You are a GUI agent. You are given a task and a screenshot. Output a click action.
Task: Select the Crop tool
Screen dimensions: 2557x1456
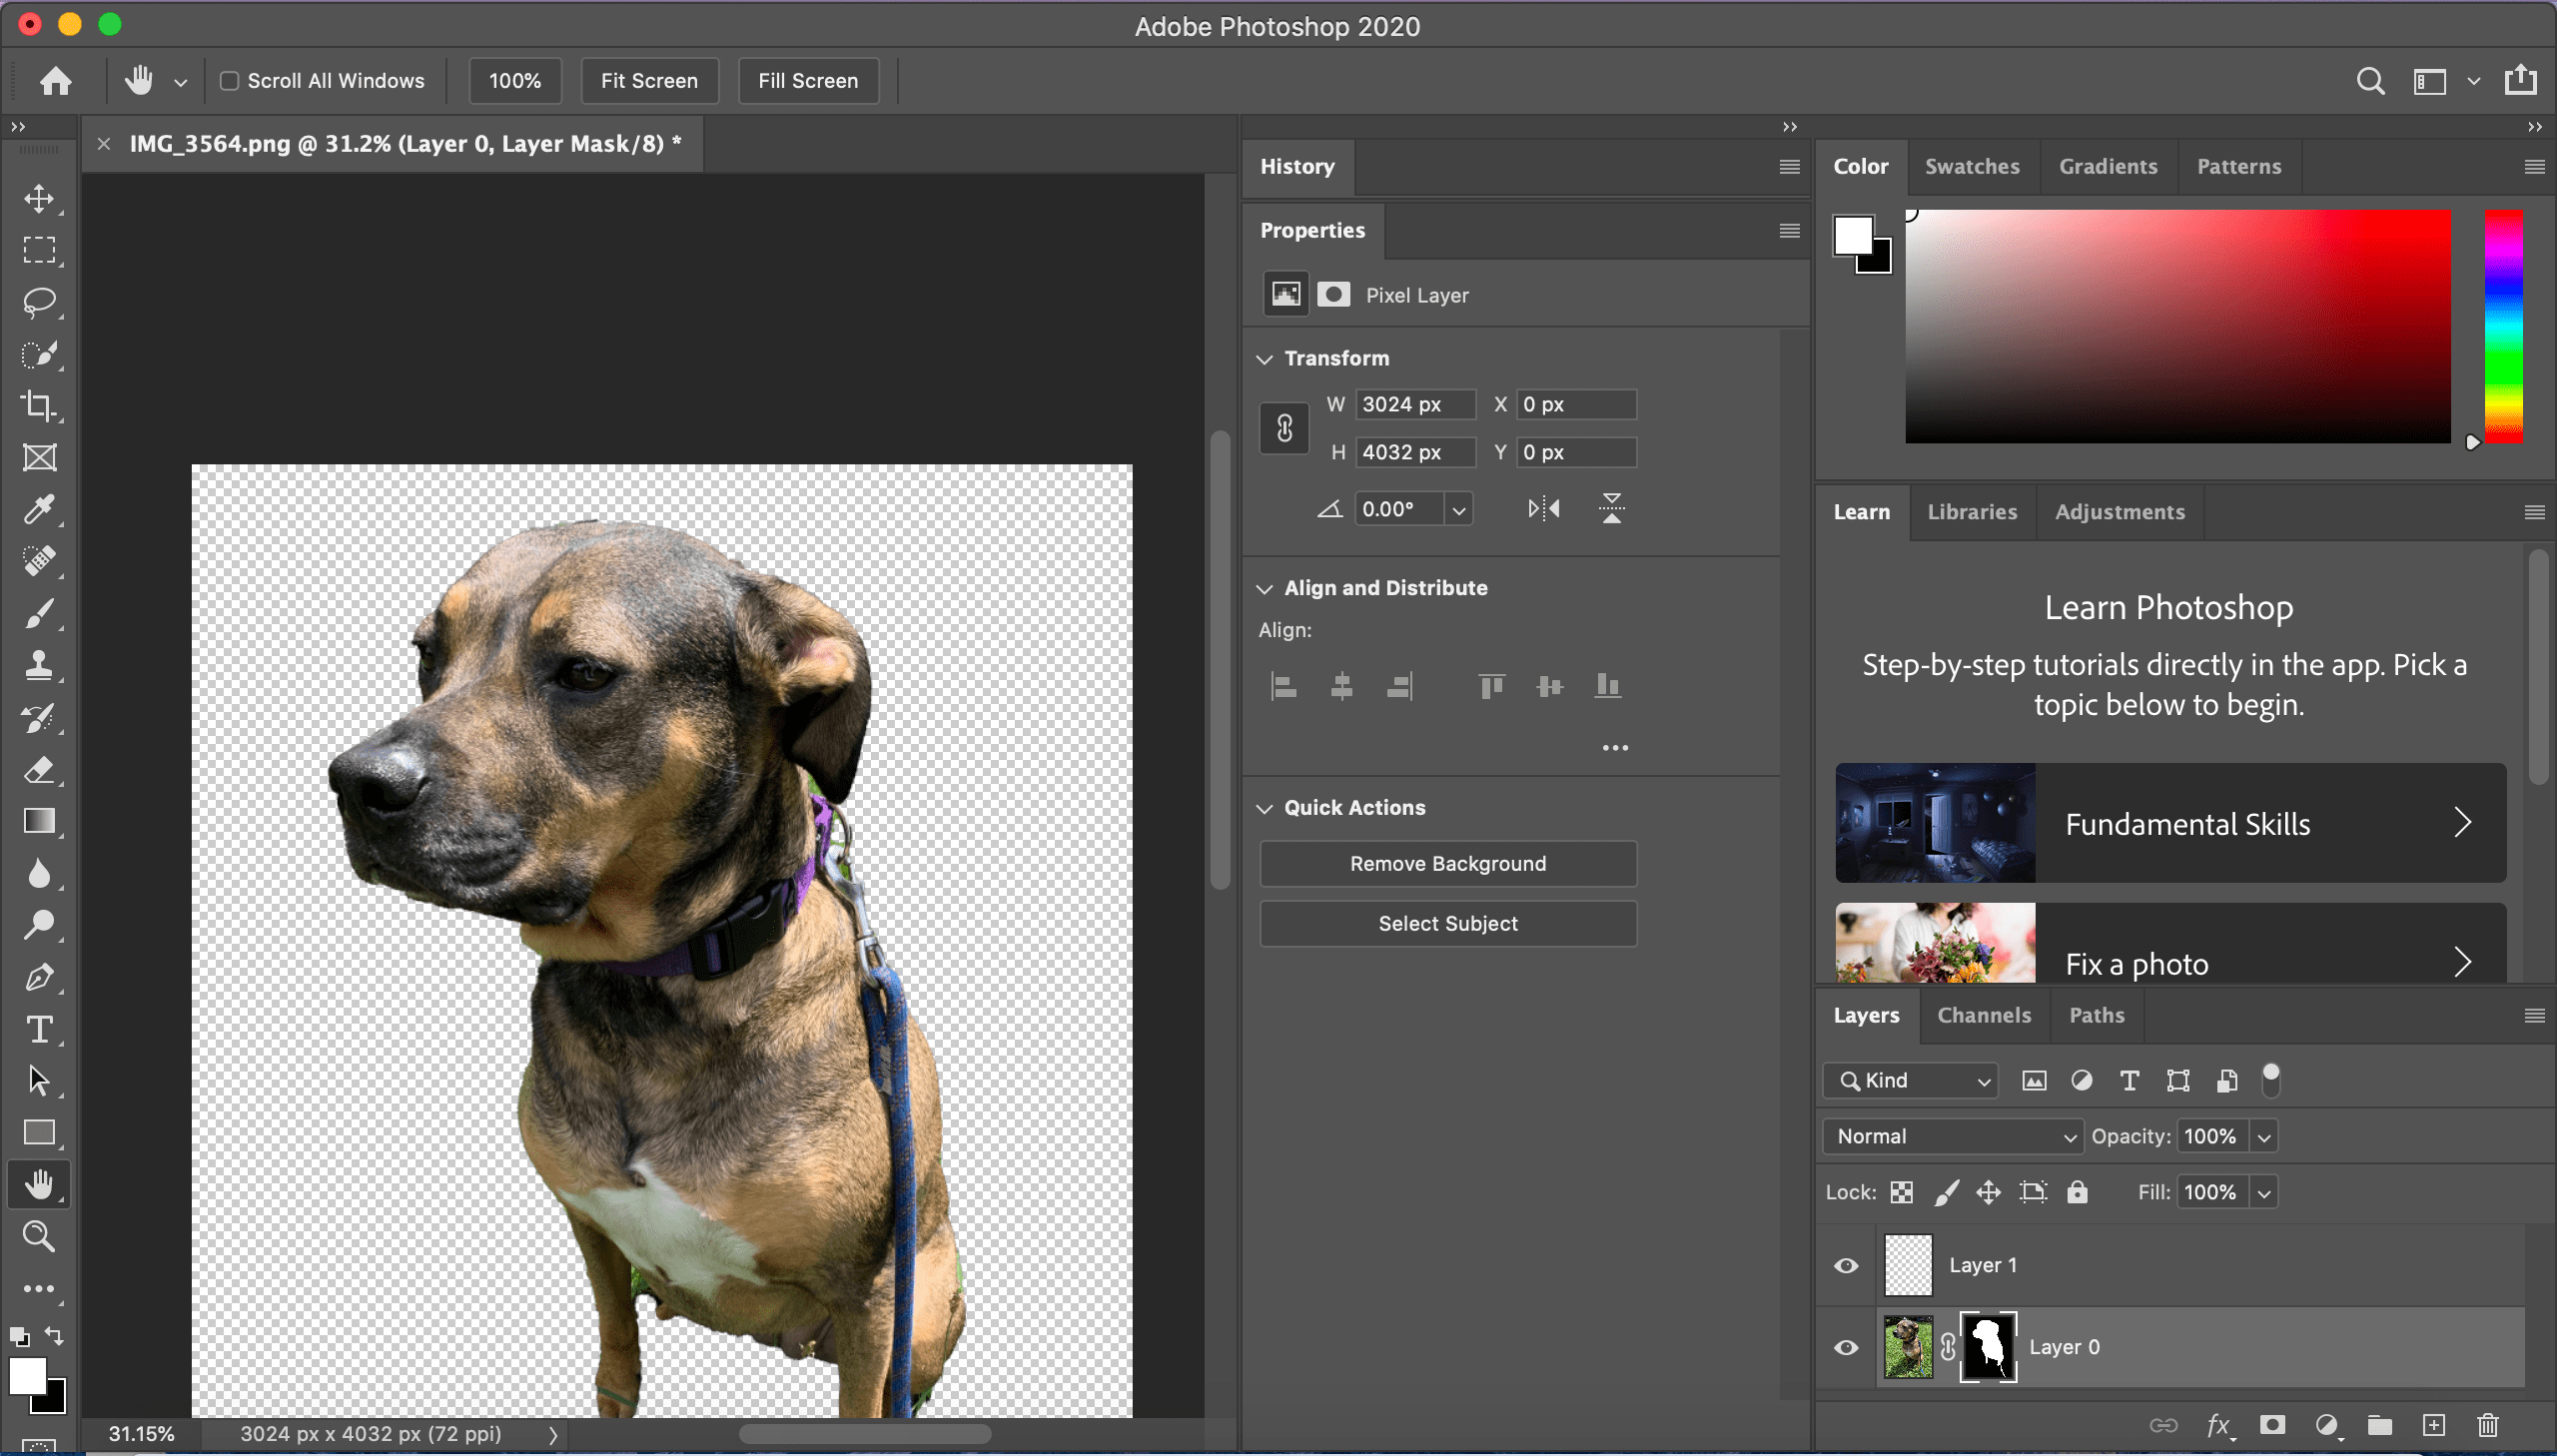39,405
